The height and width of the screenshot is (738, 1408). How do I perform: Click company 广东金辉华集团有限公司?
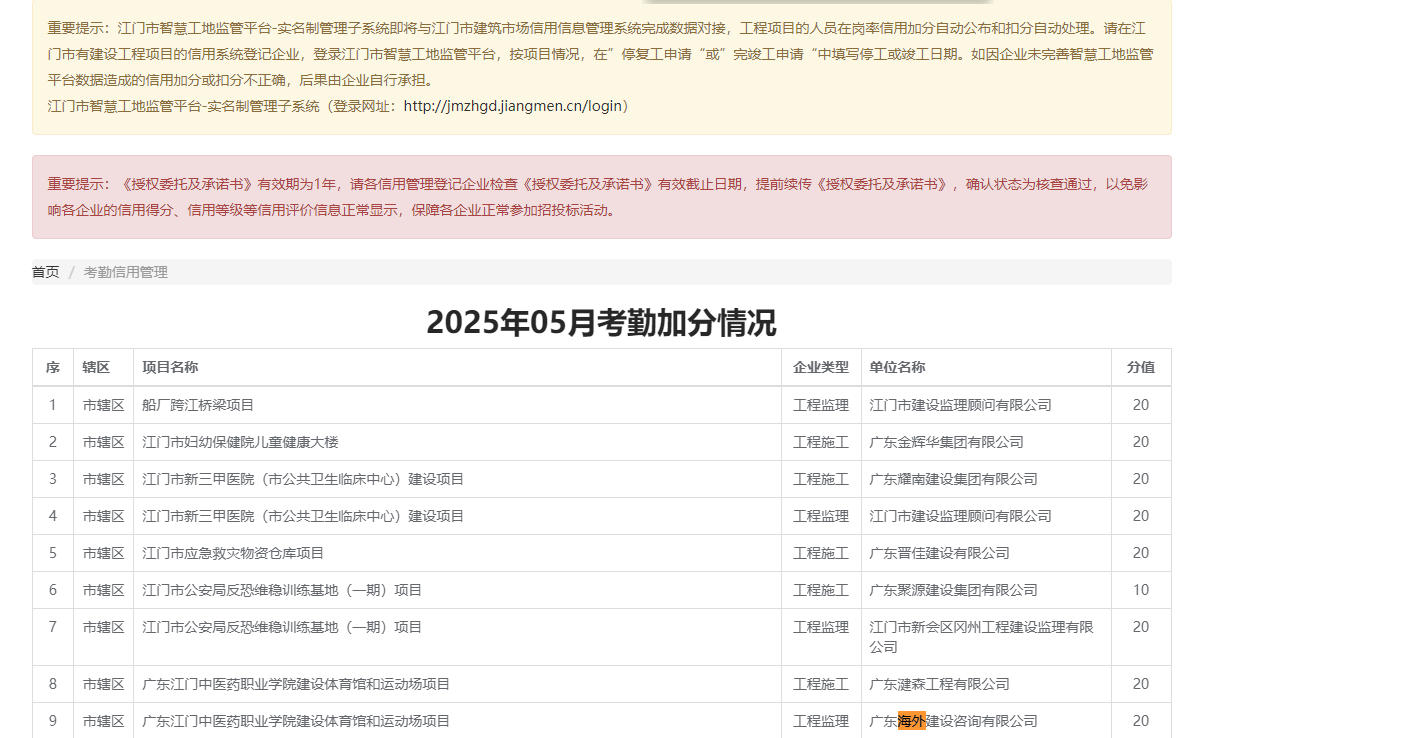click(946, 442)
